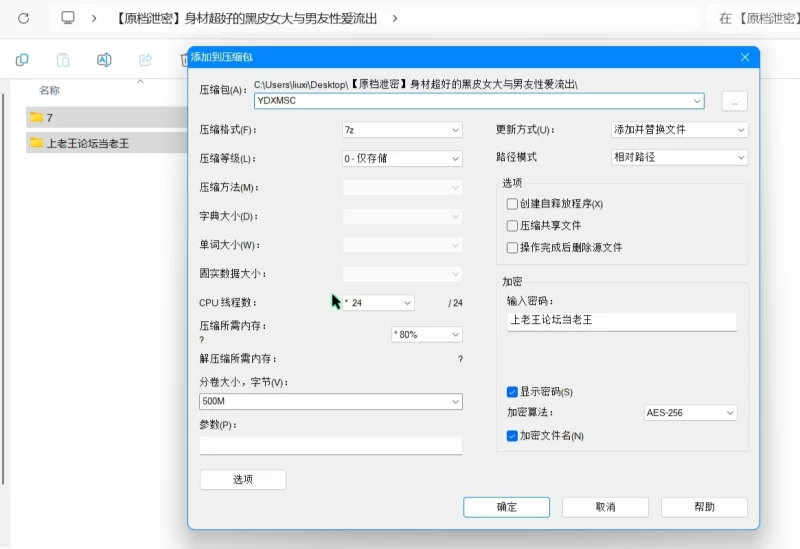The width and height of the screenshot is (800, 549).
Task: Uncheck 显示密码 checkbox
Action: click(x=512, y=392)
